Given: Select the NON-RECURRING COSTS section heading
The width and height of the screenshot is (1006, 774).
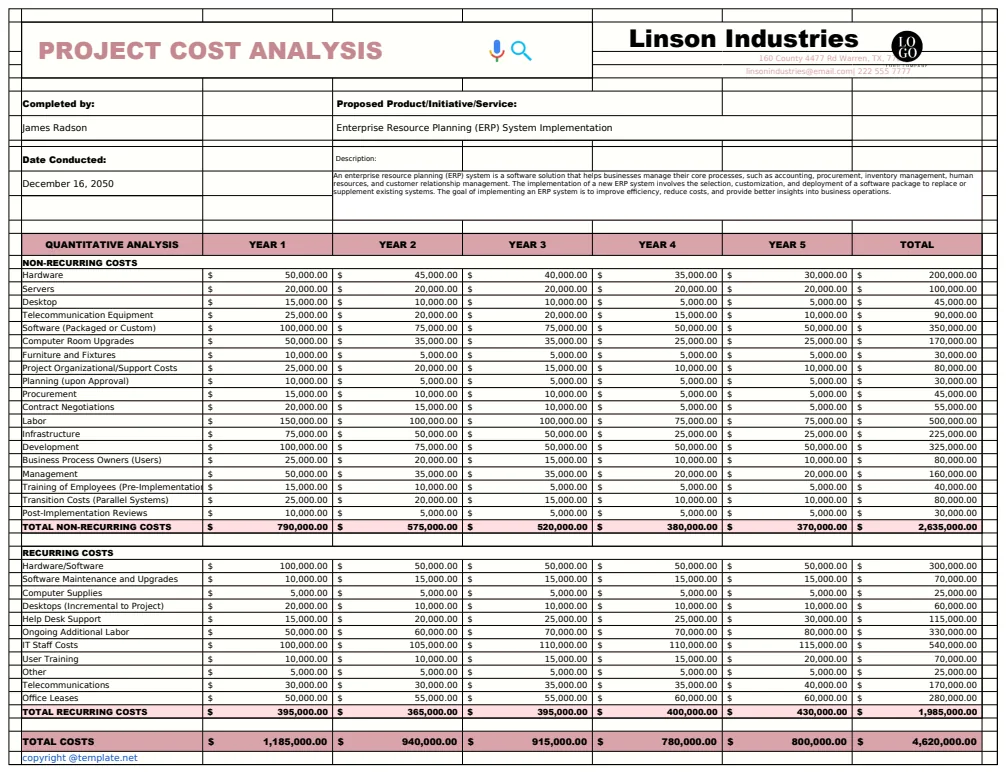Looking at the screenshot, I should coord(80,263).
